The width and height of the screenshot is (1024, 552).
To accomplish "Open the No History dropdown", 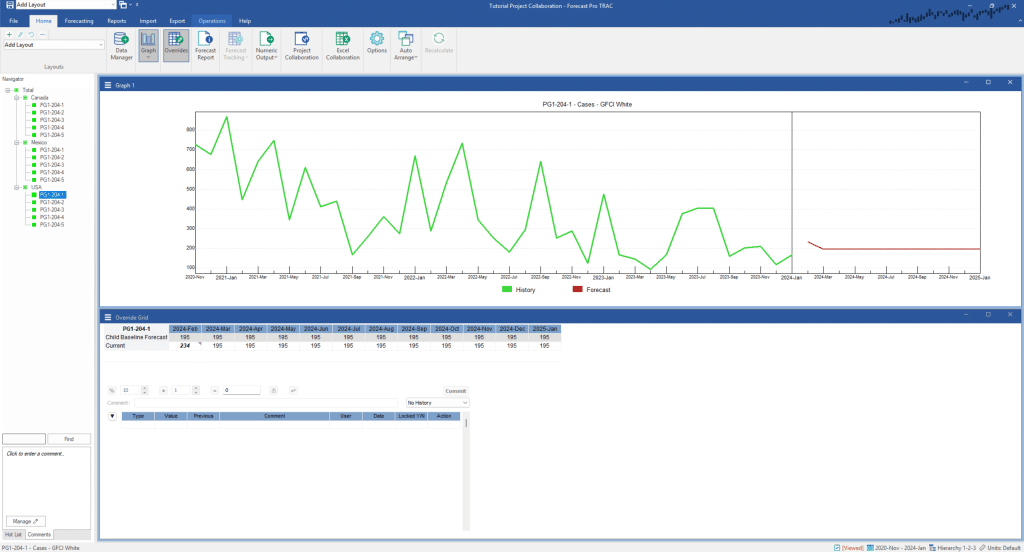I will [437, 402].
